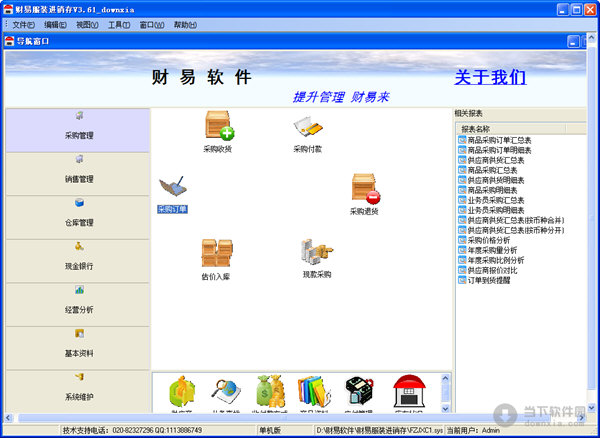Screen dimensions: 600x438
Task: Click the 关于我们 about us link
Action: pos(490,77)
